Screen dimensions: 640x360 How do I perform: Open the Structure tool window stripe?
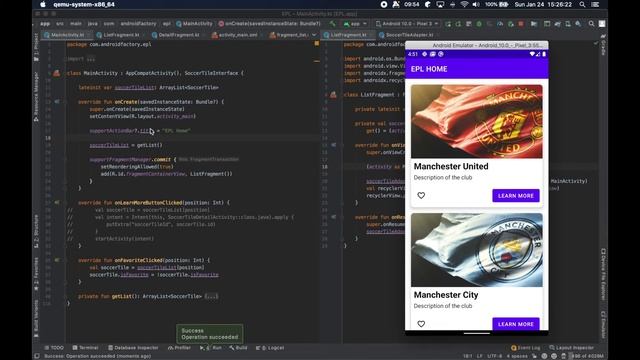click(36, 231)
